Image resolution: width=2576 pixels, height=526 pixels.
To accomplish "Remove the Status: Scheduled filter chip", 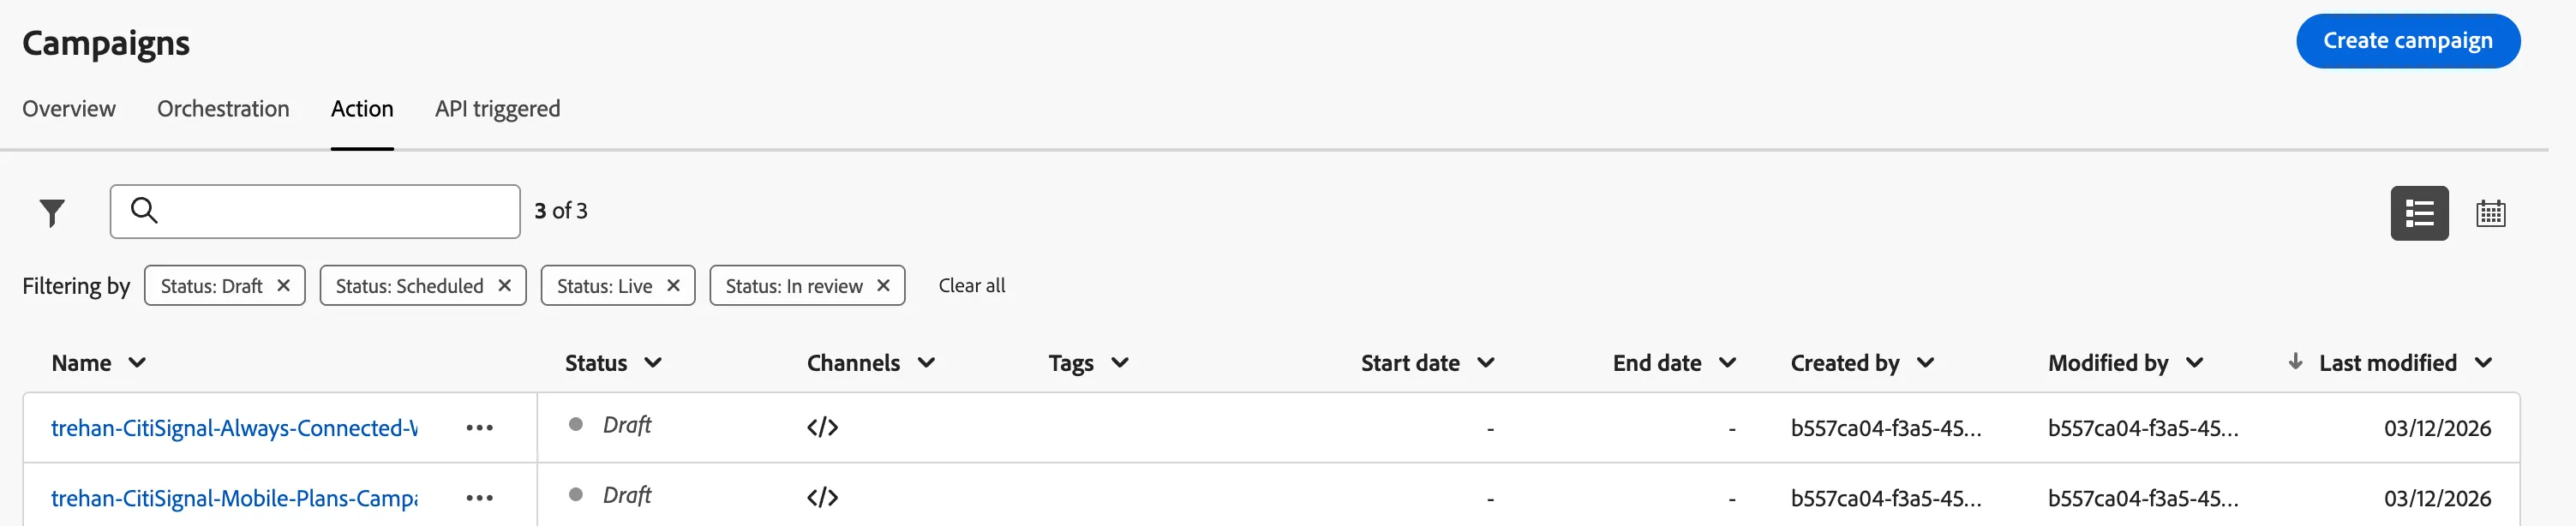I will pyautogui.click(x=505, y=286).
